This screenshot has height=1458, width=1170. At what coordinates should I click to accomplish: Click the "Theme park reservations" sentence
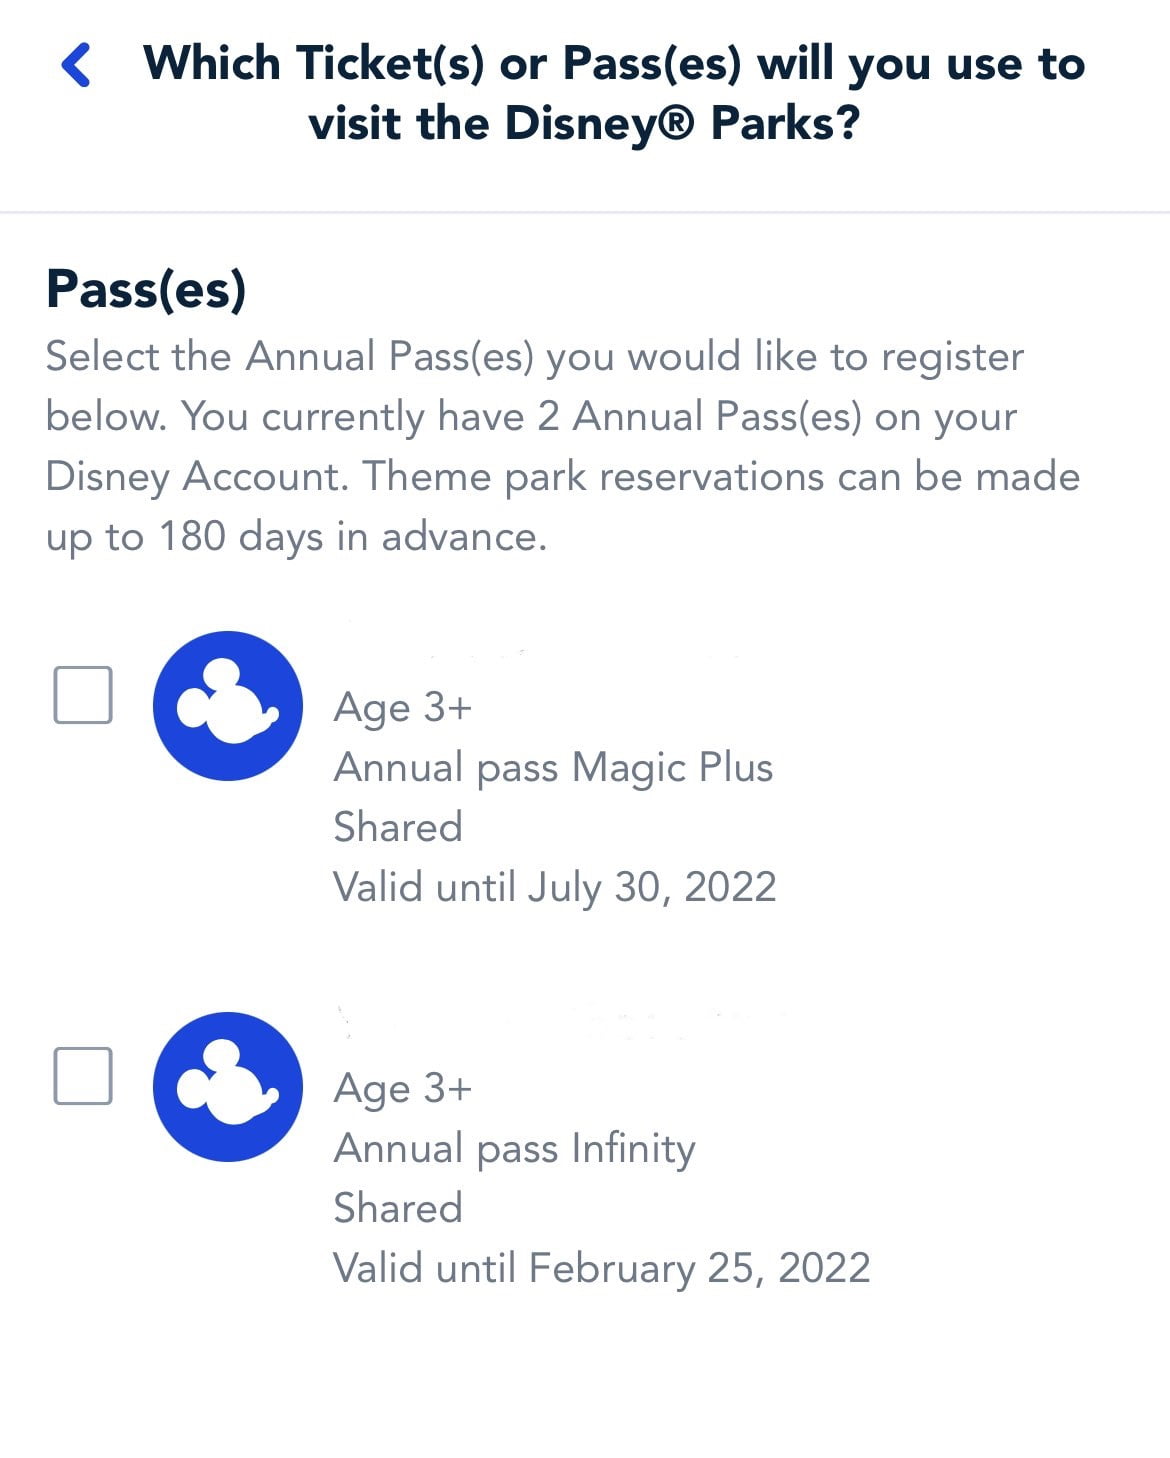pos(720,477)
